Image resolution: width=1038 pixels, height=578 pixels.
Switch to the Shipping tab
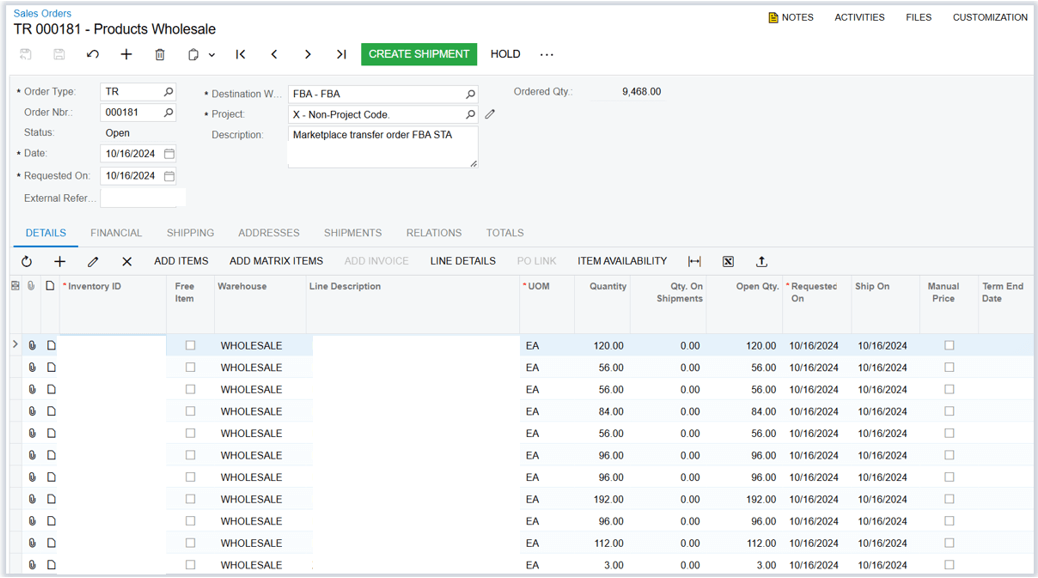click(x=190, y=233)
